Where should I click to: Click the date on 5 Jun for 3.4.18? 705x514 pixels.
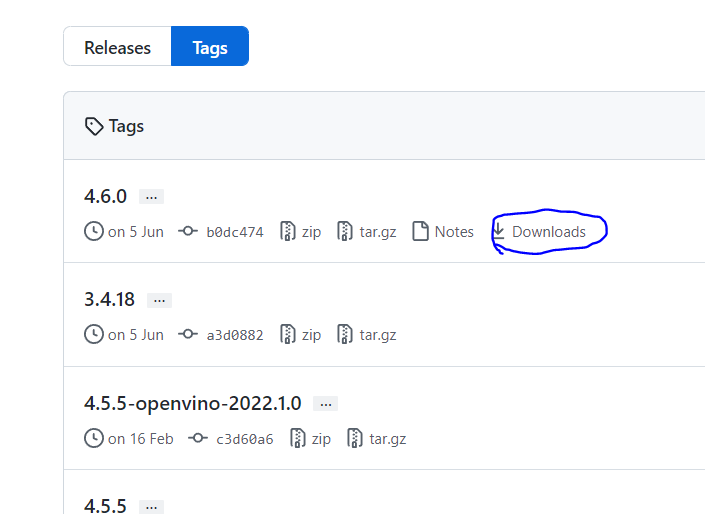[x=135, y=335]
